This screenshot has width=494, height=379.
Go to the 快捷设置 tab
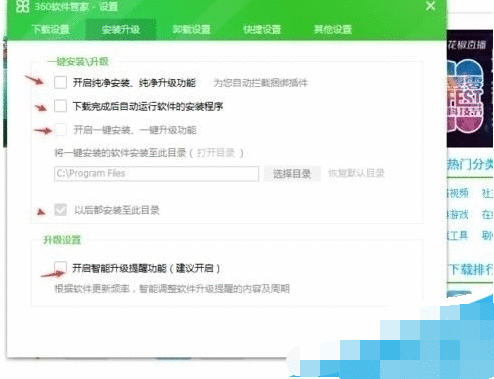coord(262,29)
